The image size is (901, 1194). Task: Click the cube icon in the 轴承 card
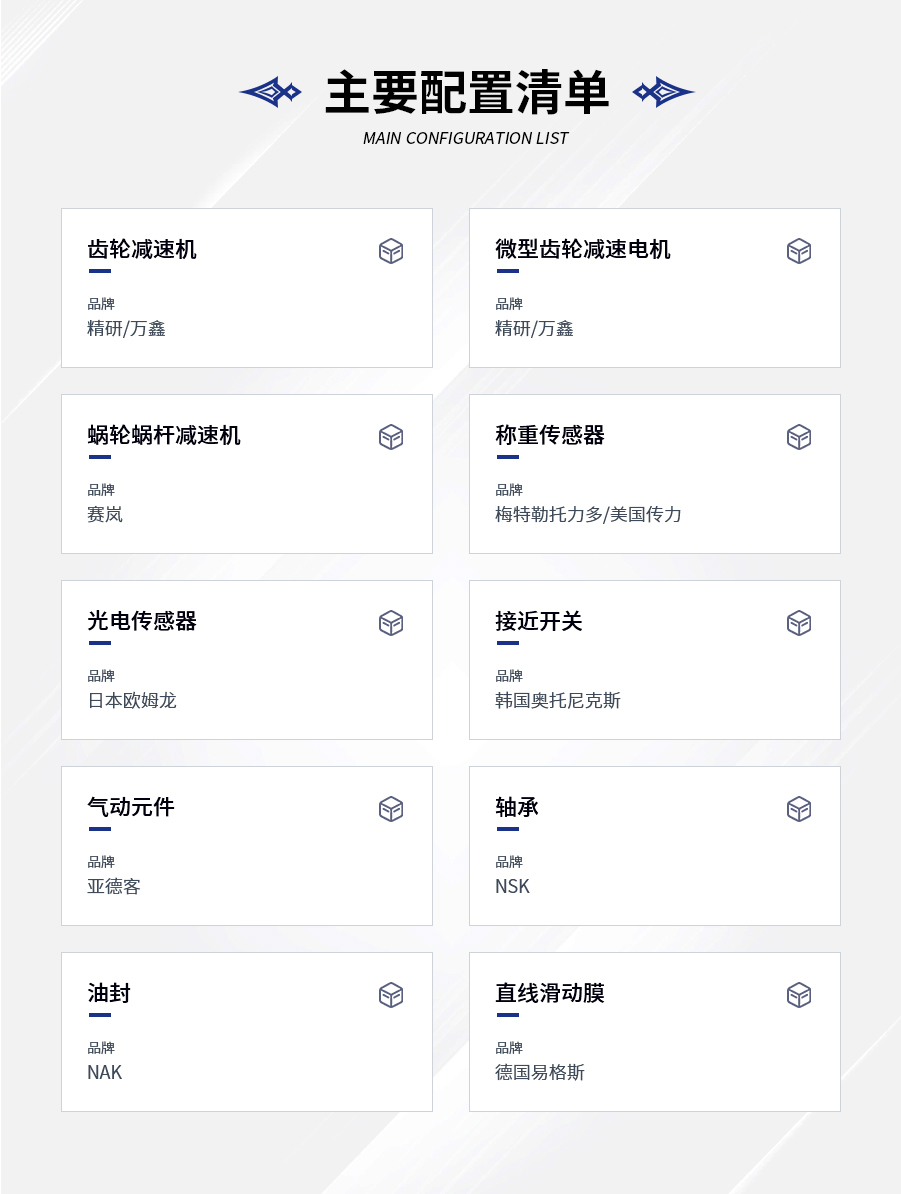click(799, 809)
